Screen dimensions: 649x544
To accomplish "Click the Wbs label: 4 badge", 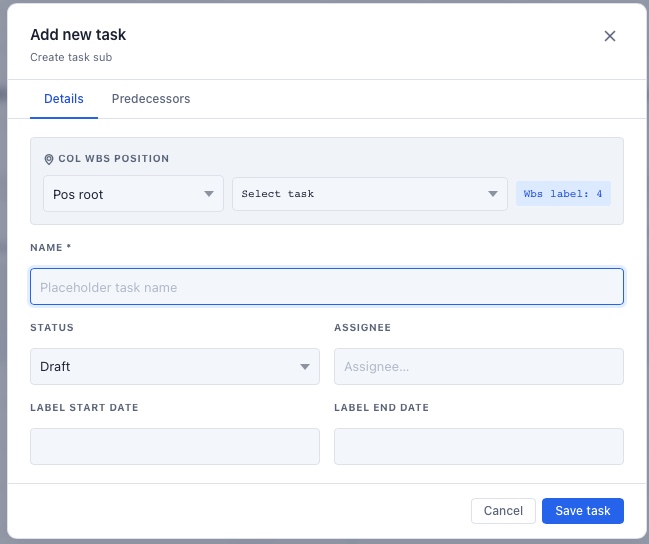I will coord(563,194).
